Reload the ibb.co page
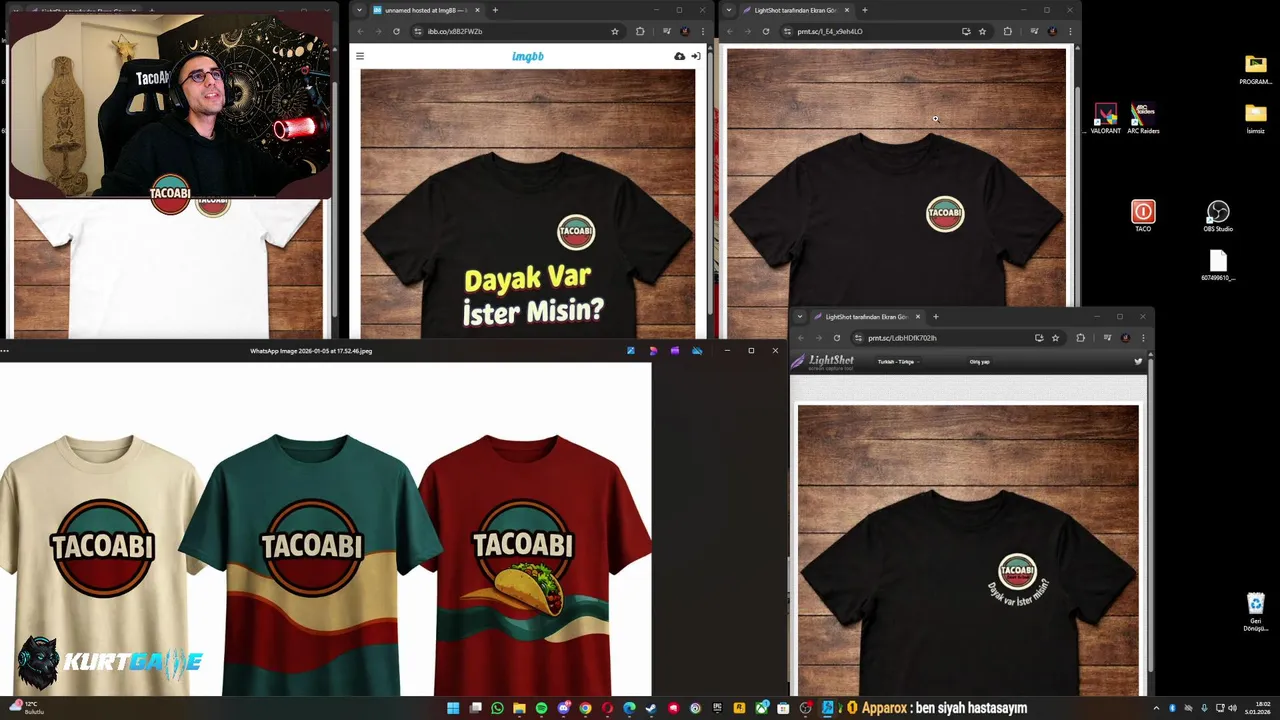This screenshot has height=720, width=1280. pyautogui.click(x=396, y=31)
